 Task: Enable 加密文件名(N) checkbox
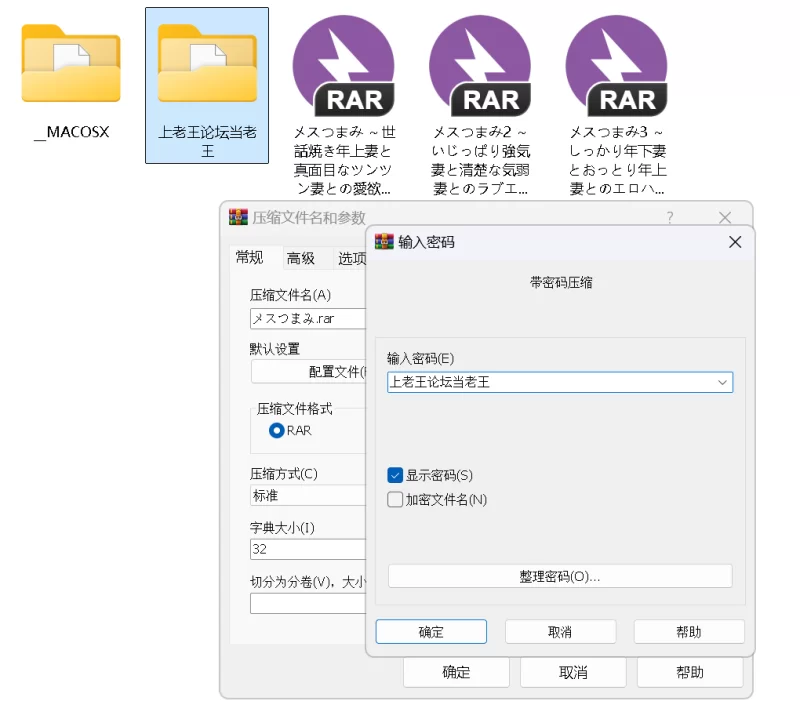[395, 499]
